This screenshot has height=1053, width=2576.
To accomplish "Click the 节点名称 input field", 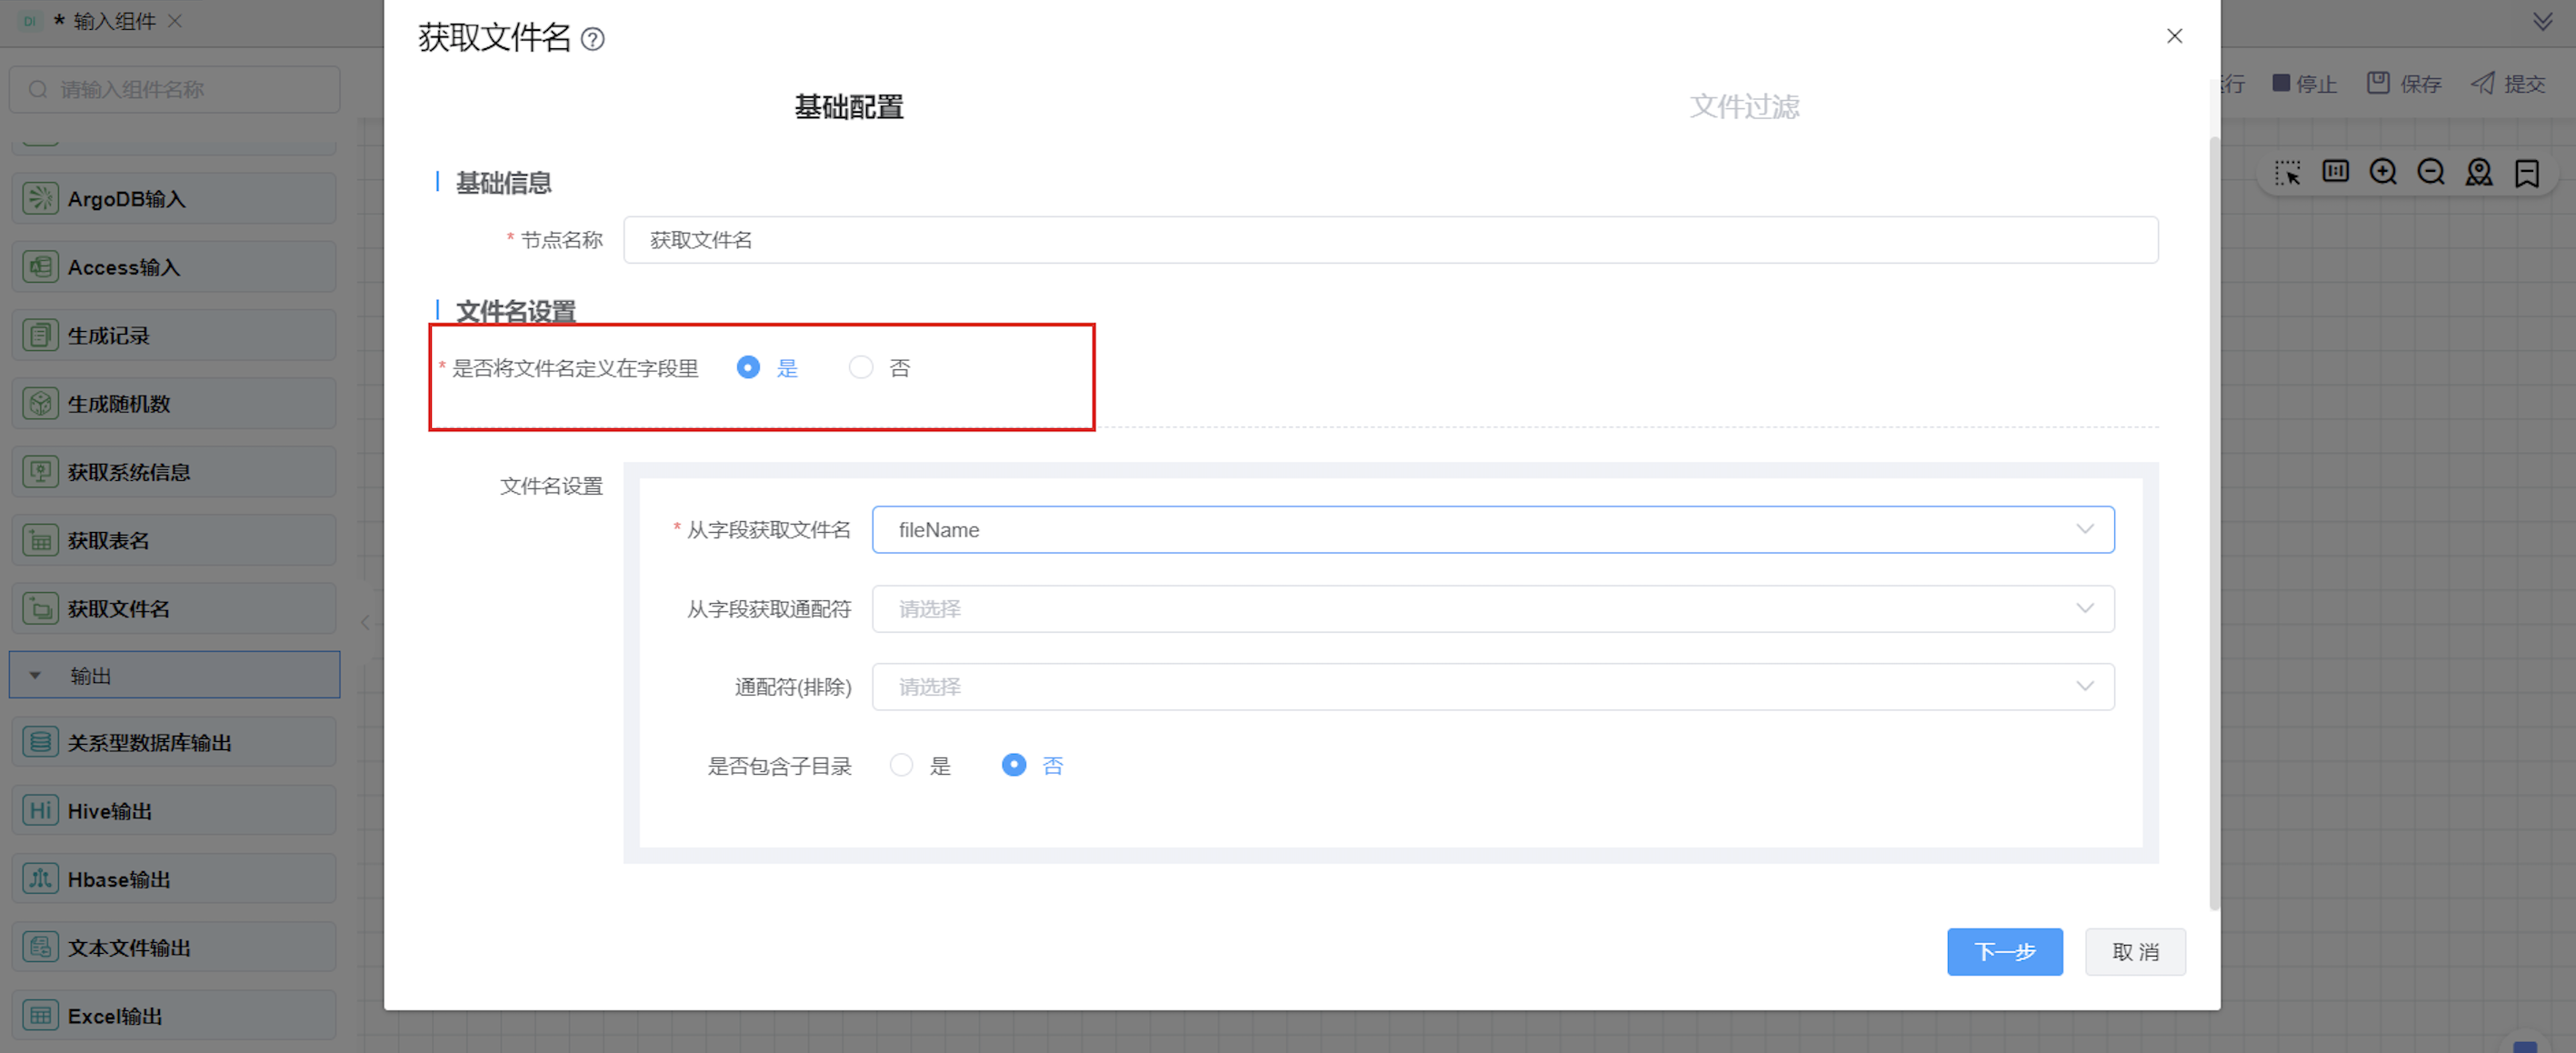I will pos(1390,240).
